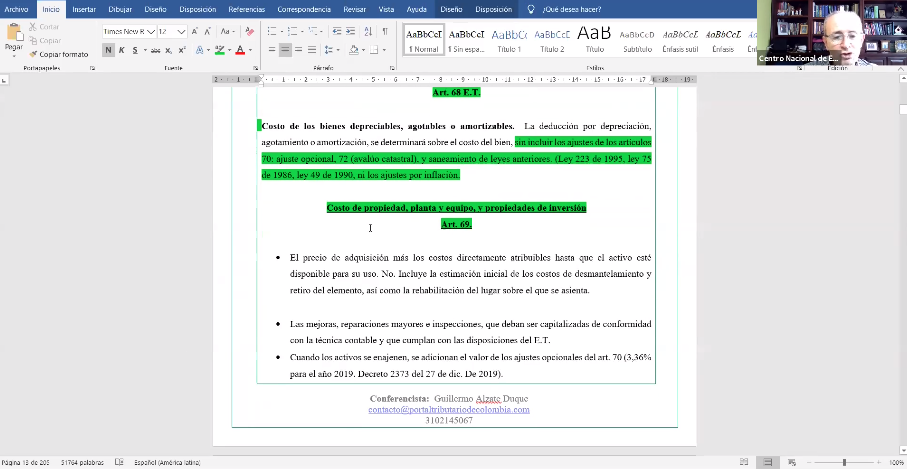Switch to the Dibujar tab
Screen dimensions: 907x470
[x=120, y=9]
